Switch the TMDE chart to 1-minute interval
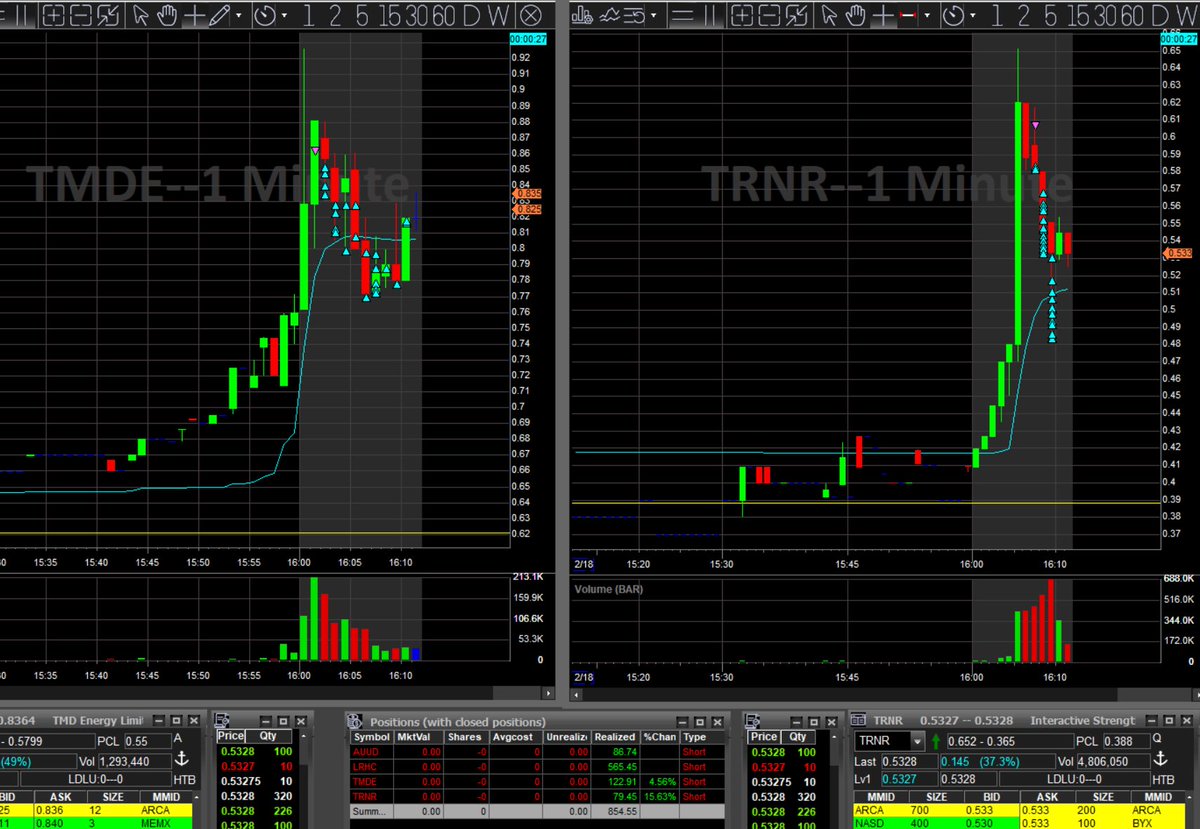Screen dimensions: 1200x829 (x=308, y=16)
